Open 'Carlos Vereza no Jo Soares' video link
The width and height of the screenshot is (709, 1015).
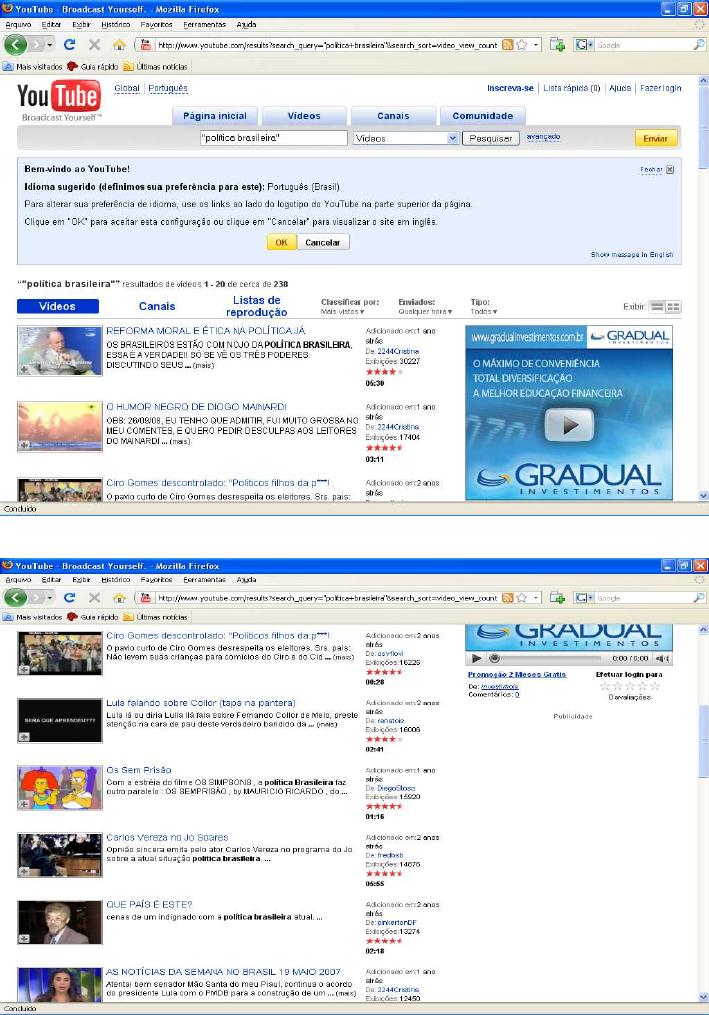[167, 837]
